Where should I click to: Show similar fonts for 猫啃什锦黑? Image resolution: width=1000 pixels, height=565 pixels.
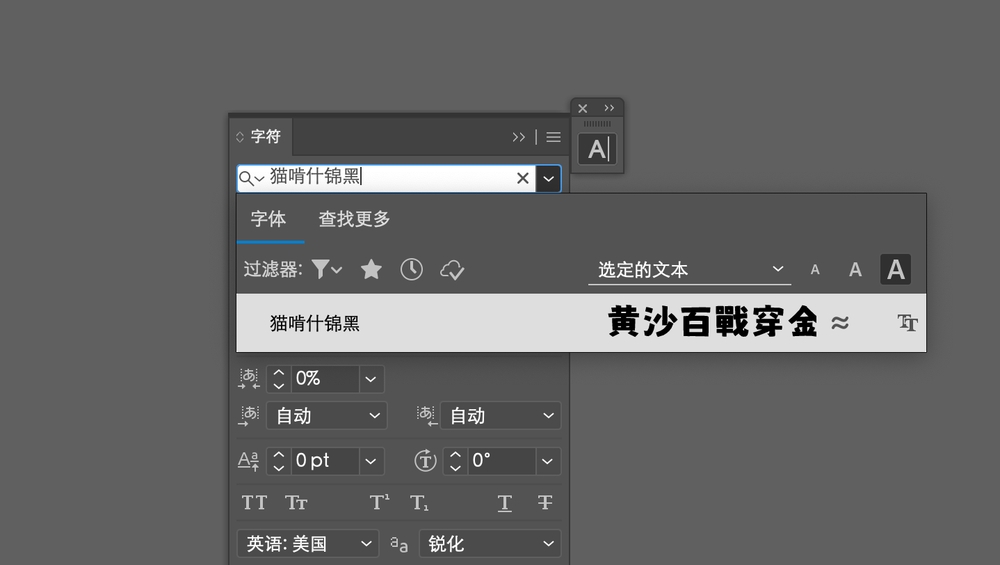(x=840, y=323)
